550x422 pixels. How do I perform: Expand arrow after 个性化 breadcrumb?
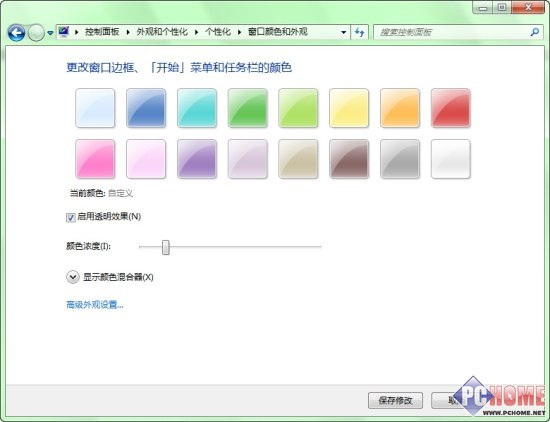240,32
